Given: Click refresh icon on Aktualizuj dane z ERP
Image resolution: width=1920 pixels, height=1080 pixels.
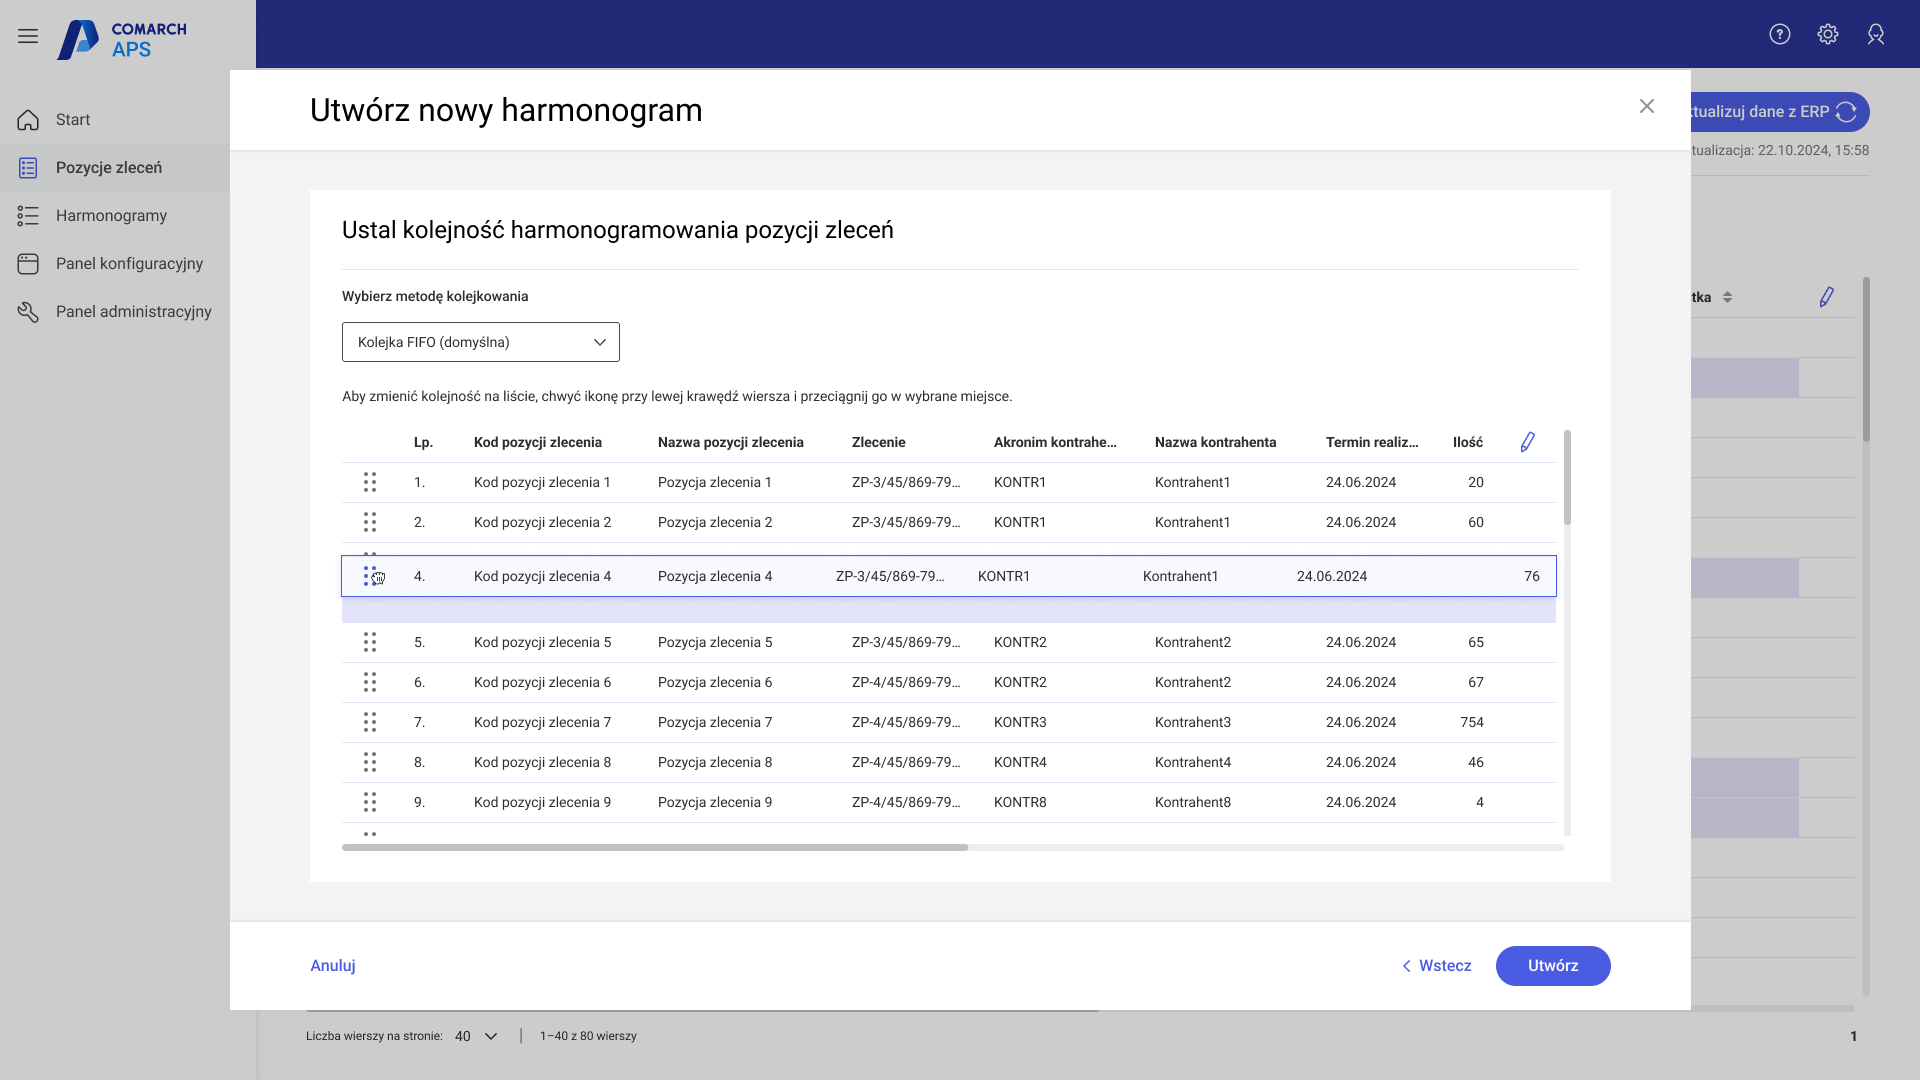Looking at the screenshot, I should pyautogui.click(x=1846, y=112).
